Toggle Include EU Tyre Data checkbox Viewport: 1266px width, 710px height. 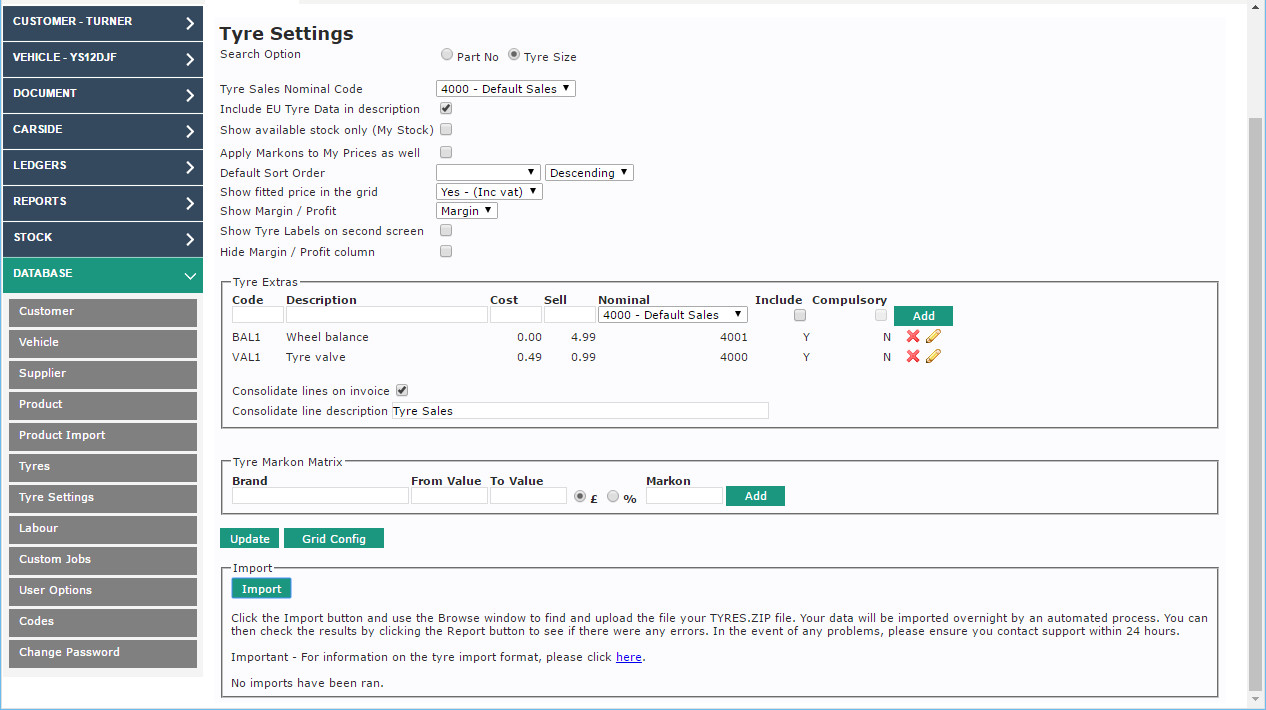pyautogui.click(x=446, y=109)
